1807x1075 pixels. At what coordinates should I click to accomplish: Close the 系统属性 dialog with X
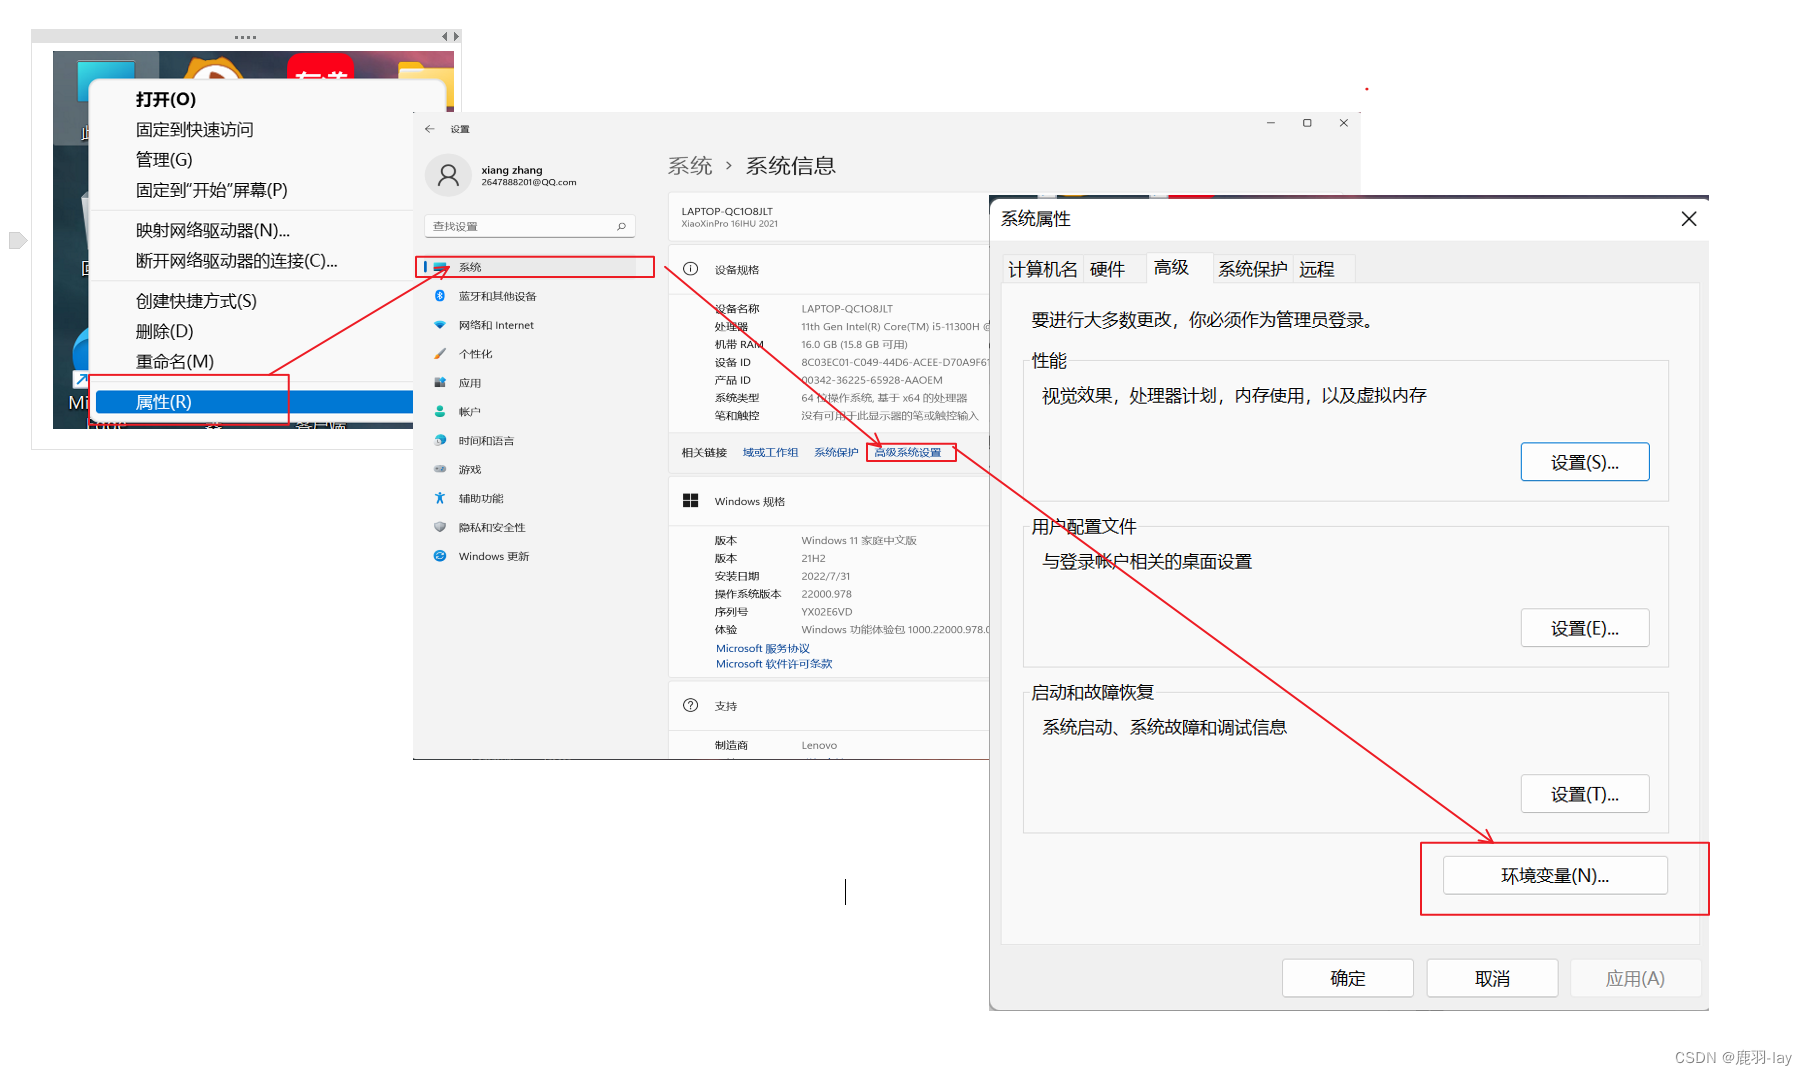pos(1689,219)
